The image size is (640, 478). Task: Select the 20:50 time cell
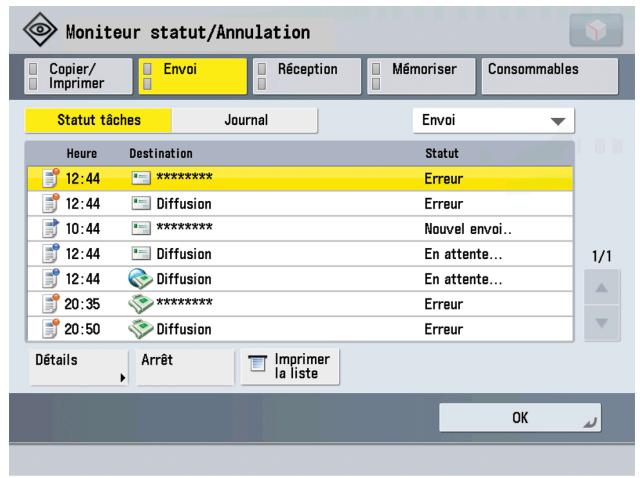click(x=82, y=329)
